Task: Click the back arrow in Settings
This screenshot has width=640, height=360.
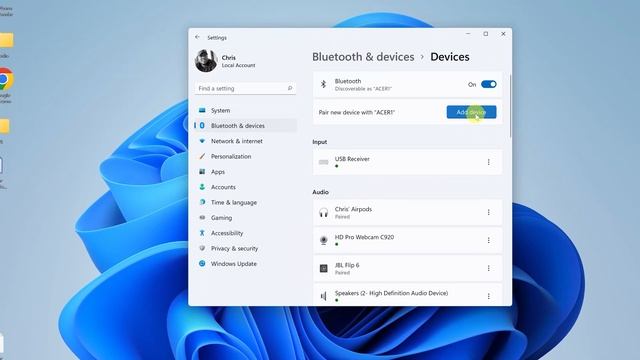Action: [x=198, y=37]
